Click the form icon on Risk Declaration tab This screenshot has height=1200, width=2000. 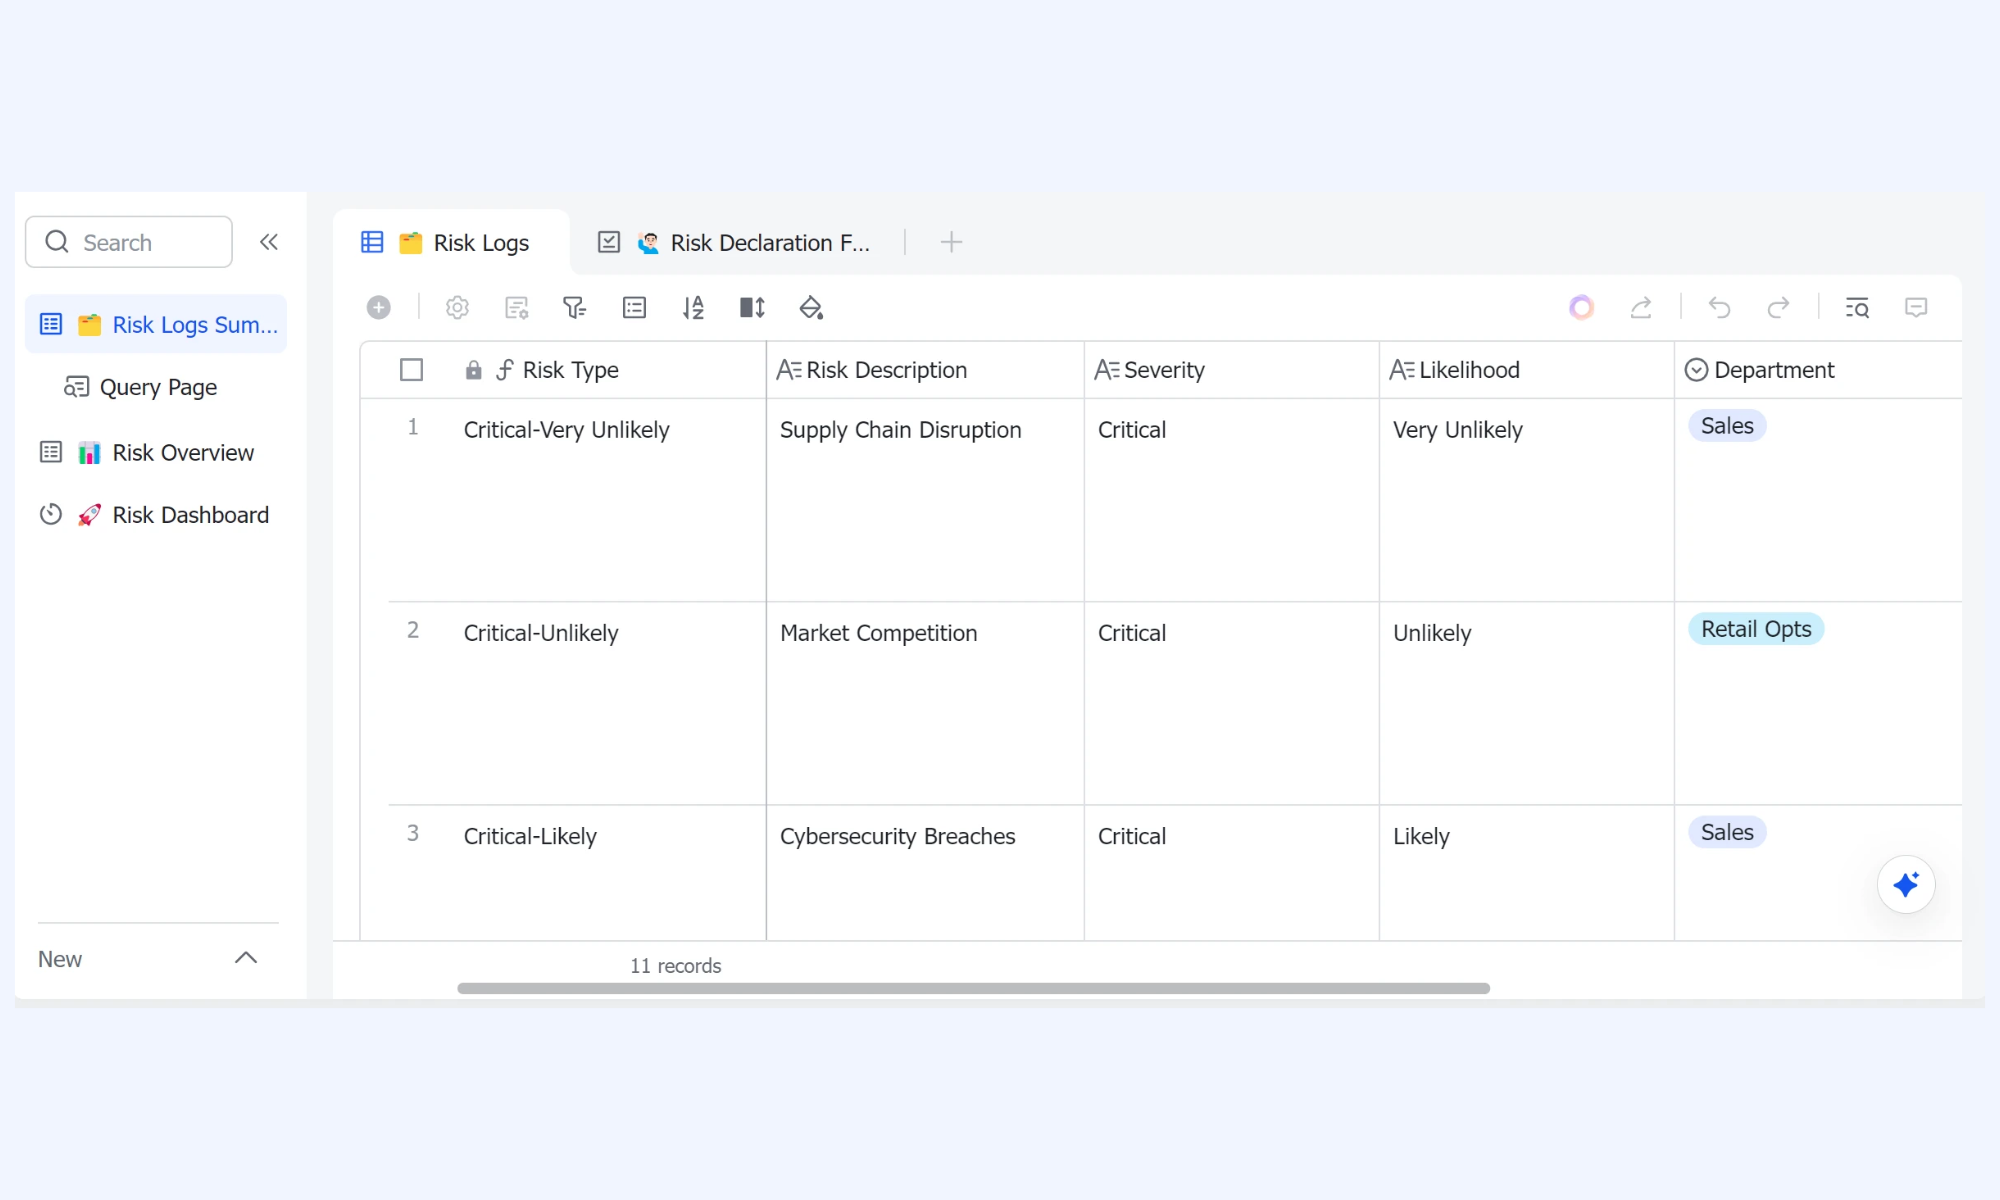click(x=608, y=242)
